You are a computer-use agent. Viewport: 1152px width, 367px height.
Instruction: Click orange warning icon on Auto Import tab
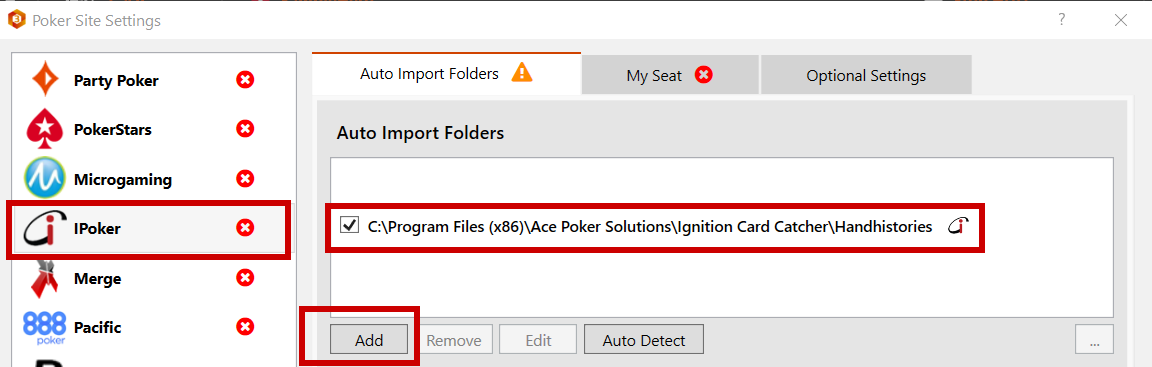point(522,73)
